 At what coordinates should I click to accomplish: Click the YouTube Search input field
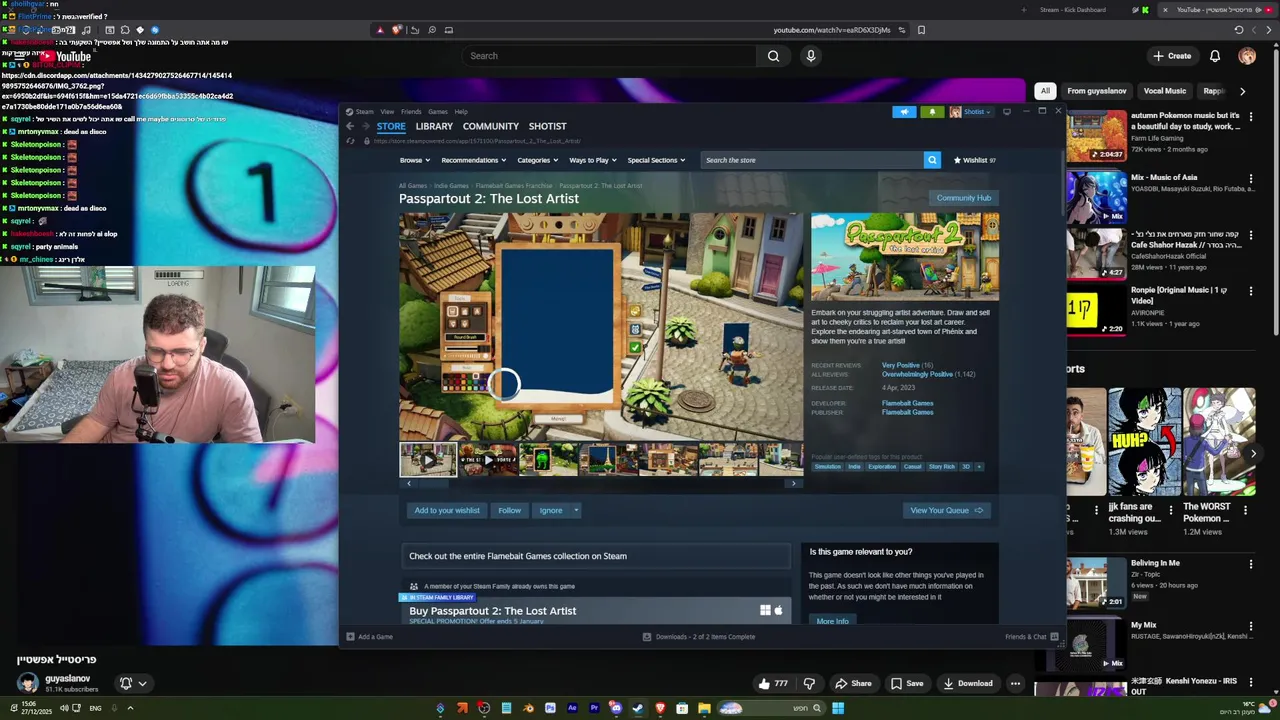[x=609, y=56]
